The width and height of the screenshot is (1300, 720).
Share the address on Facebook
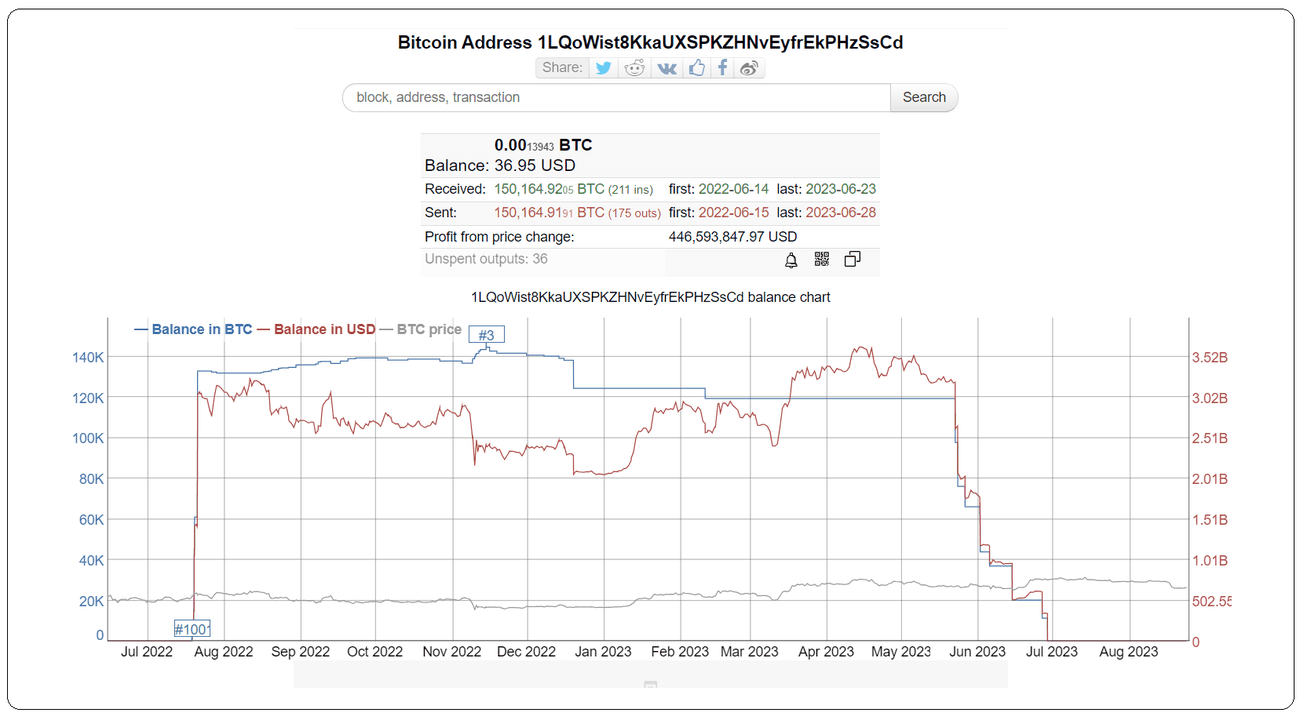[x=722, y=68]
